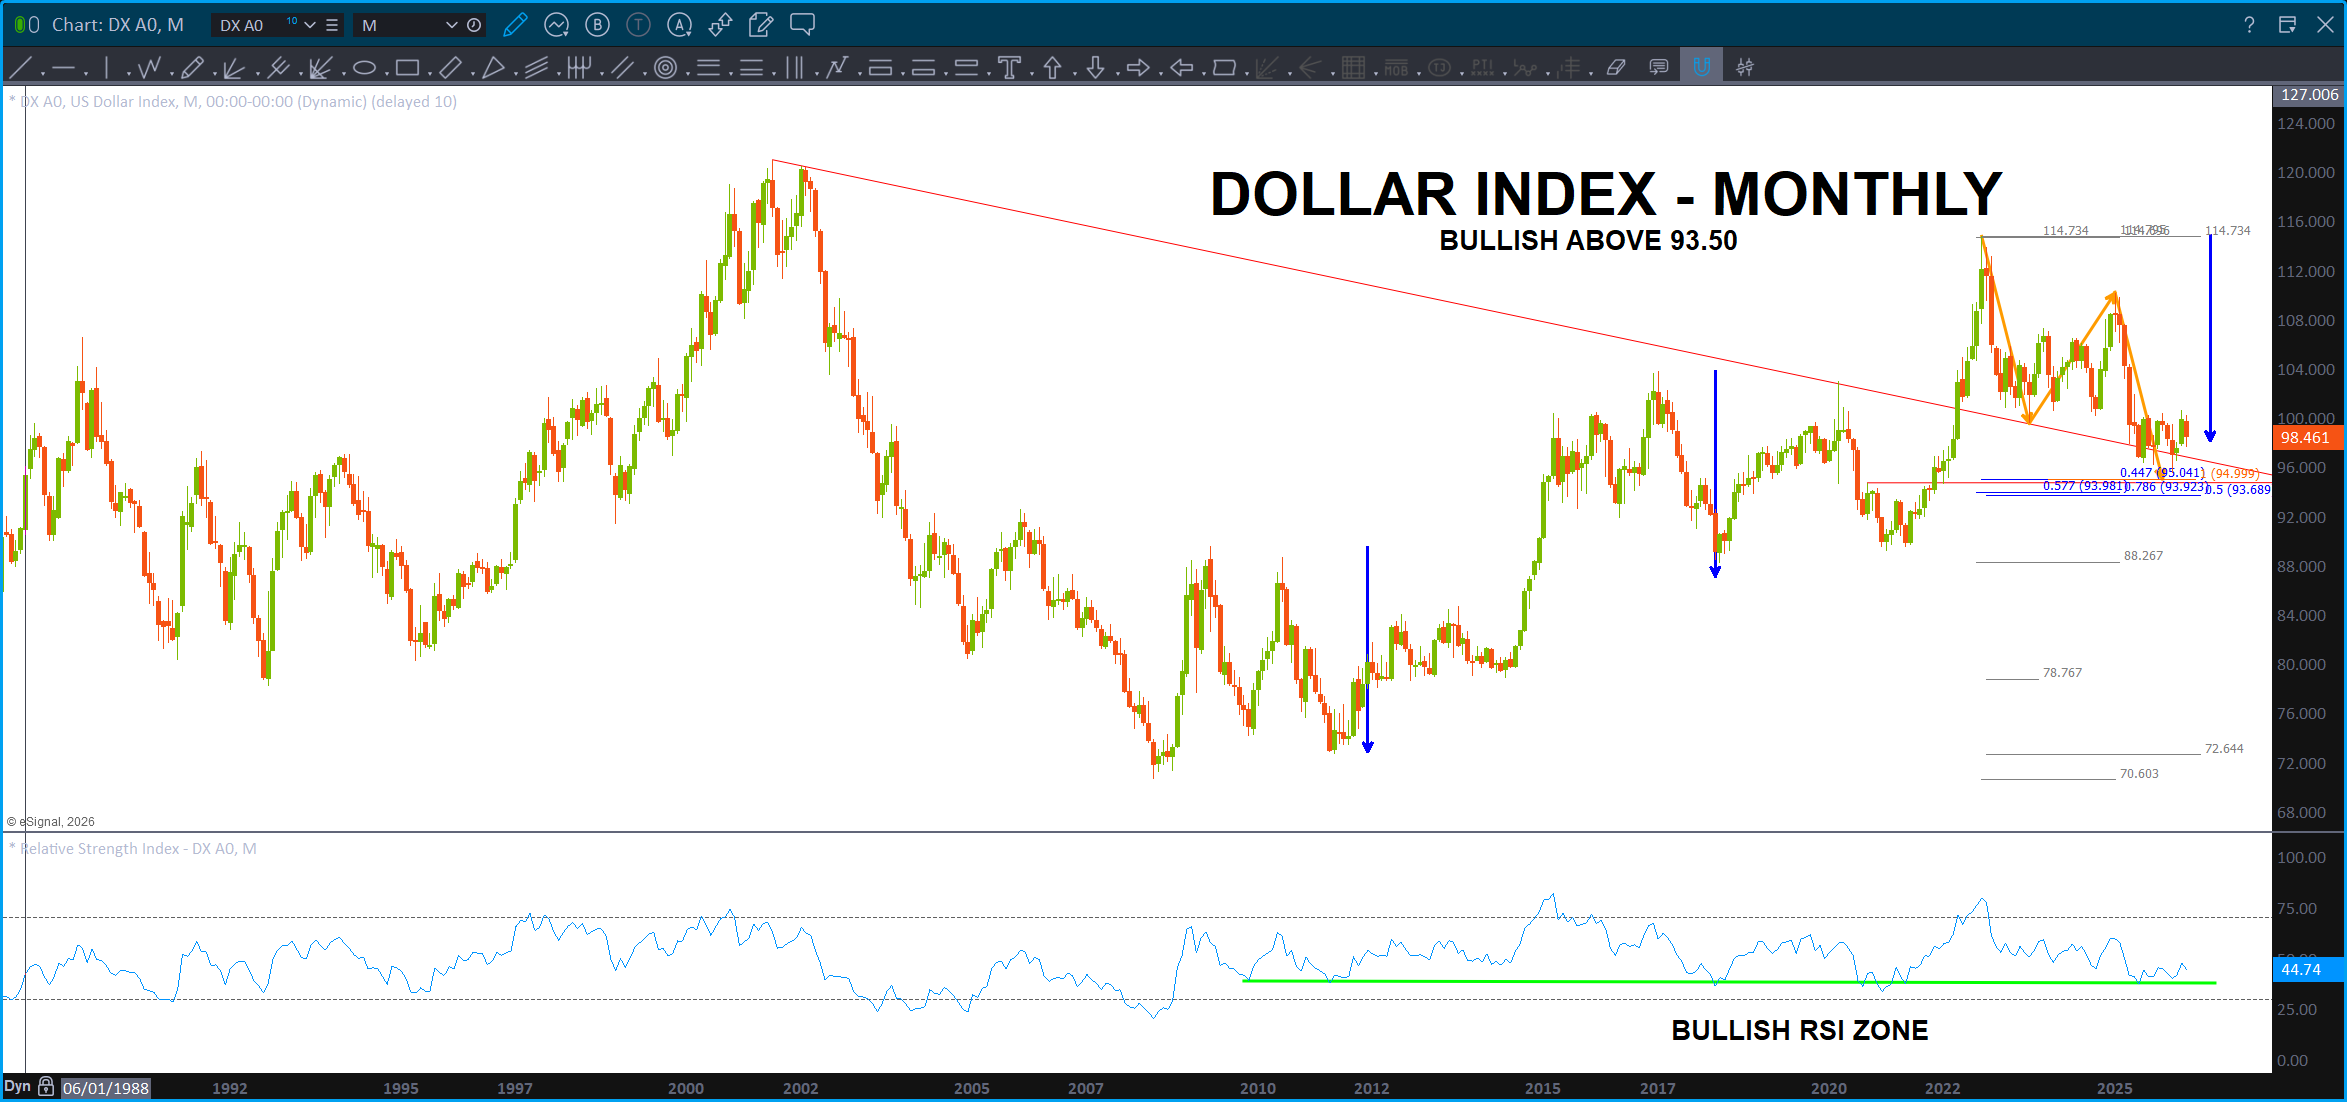
Task: Select the Fibonacci circles tool
Action: [x=665, y=68]
